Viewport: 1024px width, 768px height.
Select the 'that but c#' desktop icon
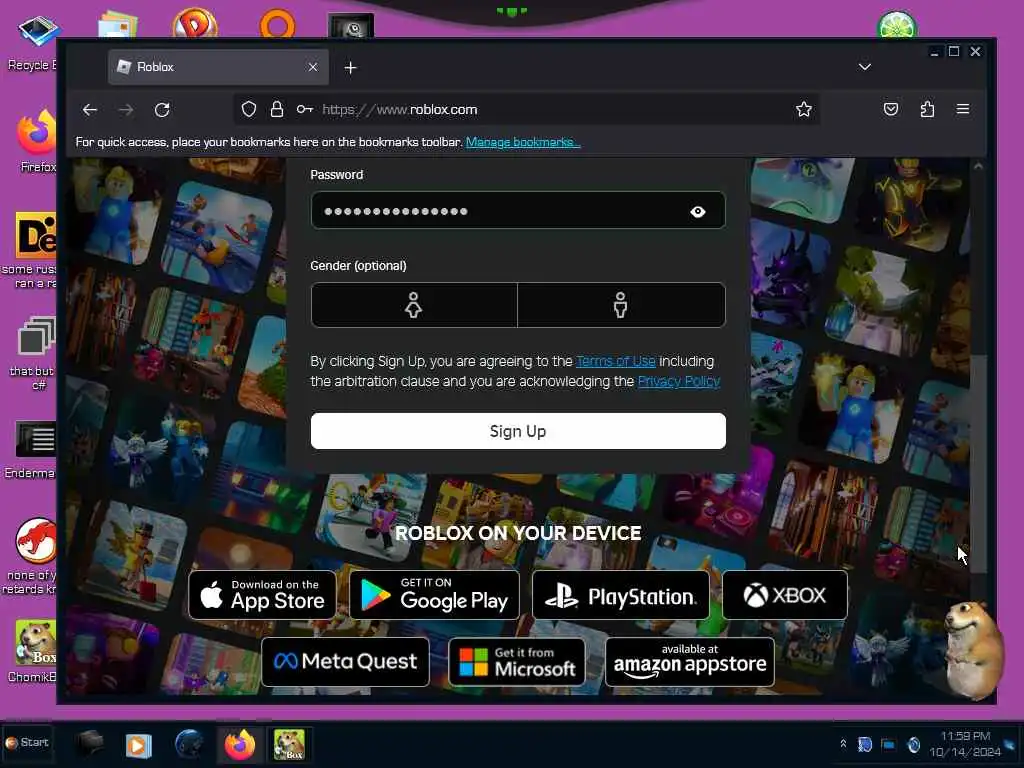click(35, 353)
